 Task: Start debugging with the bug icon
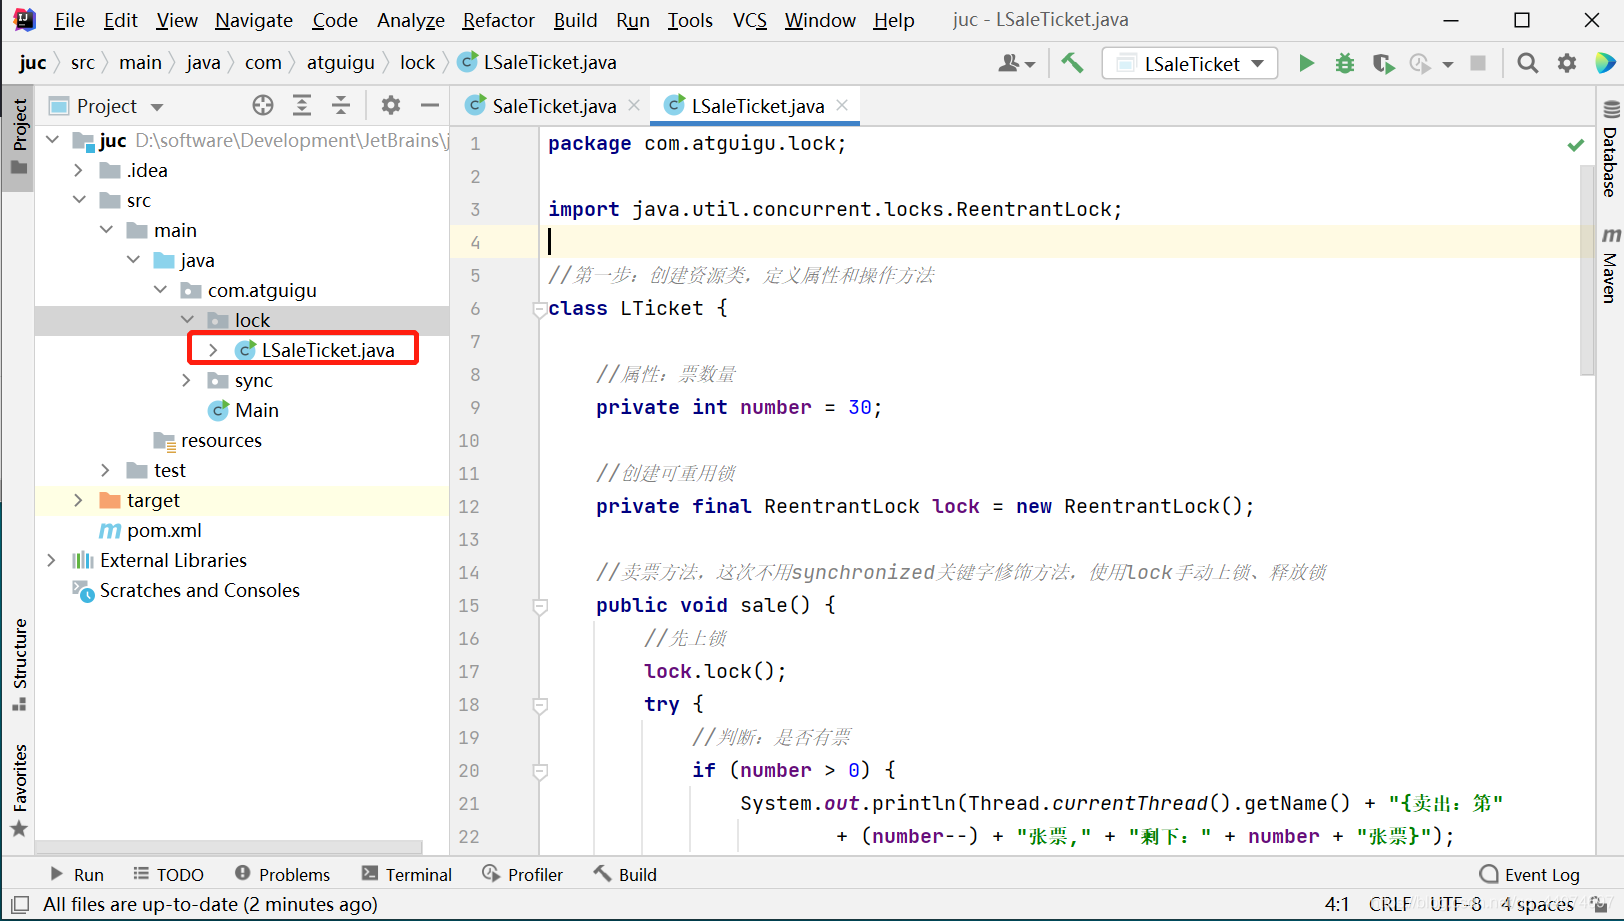(x=1345, y=63)
